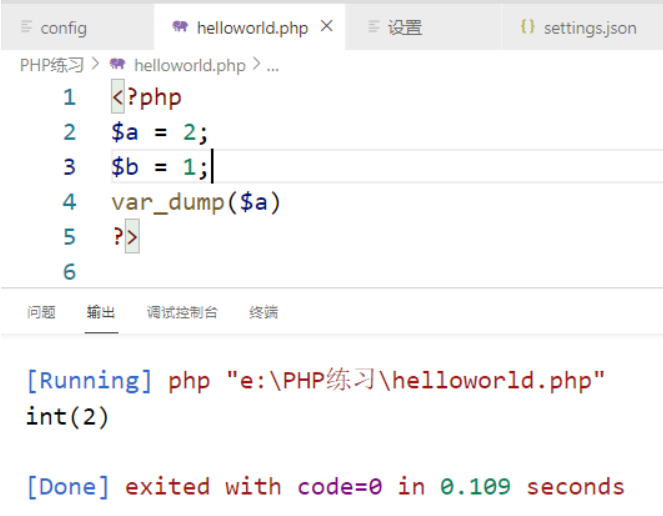Click the code line $b = 1;
The height and width of the screenshot is (516, 663).
click(159, 167)
